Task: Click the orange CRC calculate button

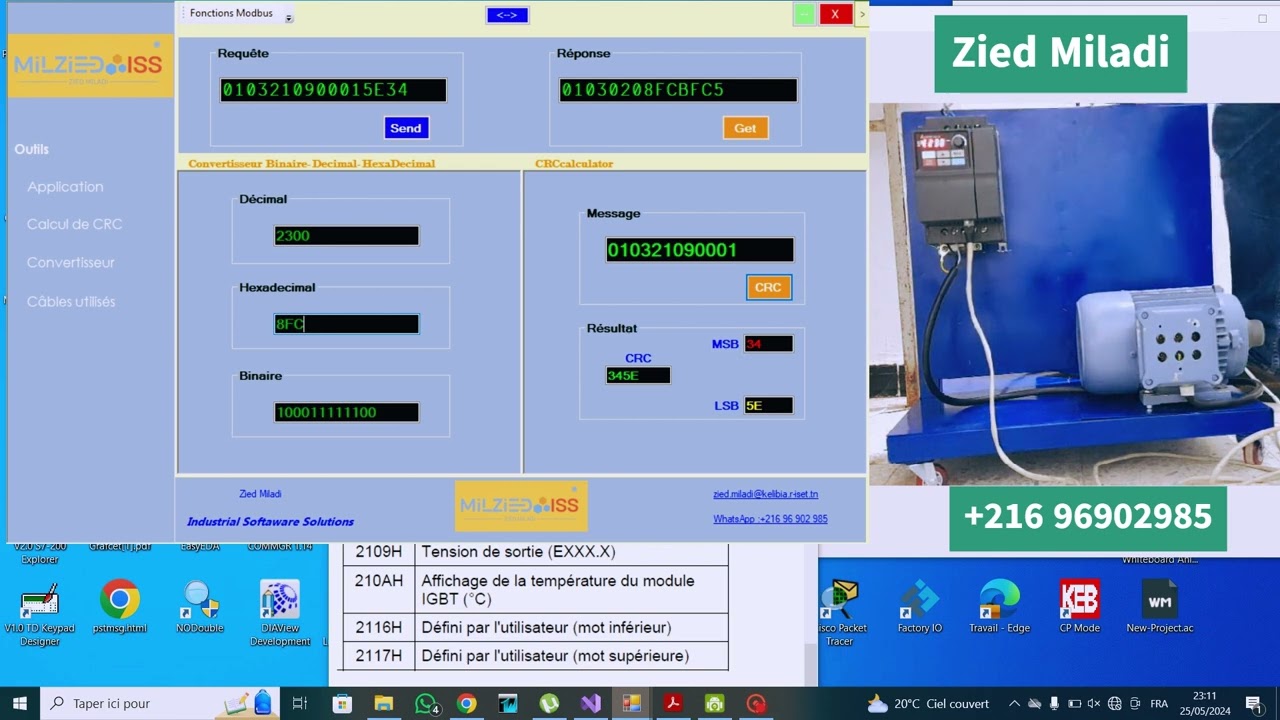Action: pos(768,287)
